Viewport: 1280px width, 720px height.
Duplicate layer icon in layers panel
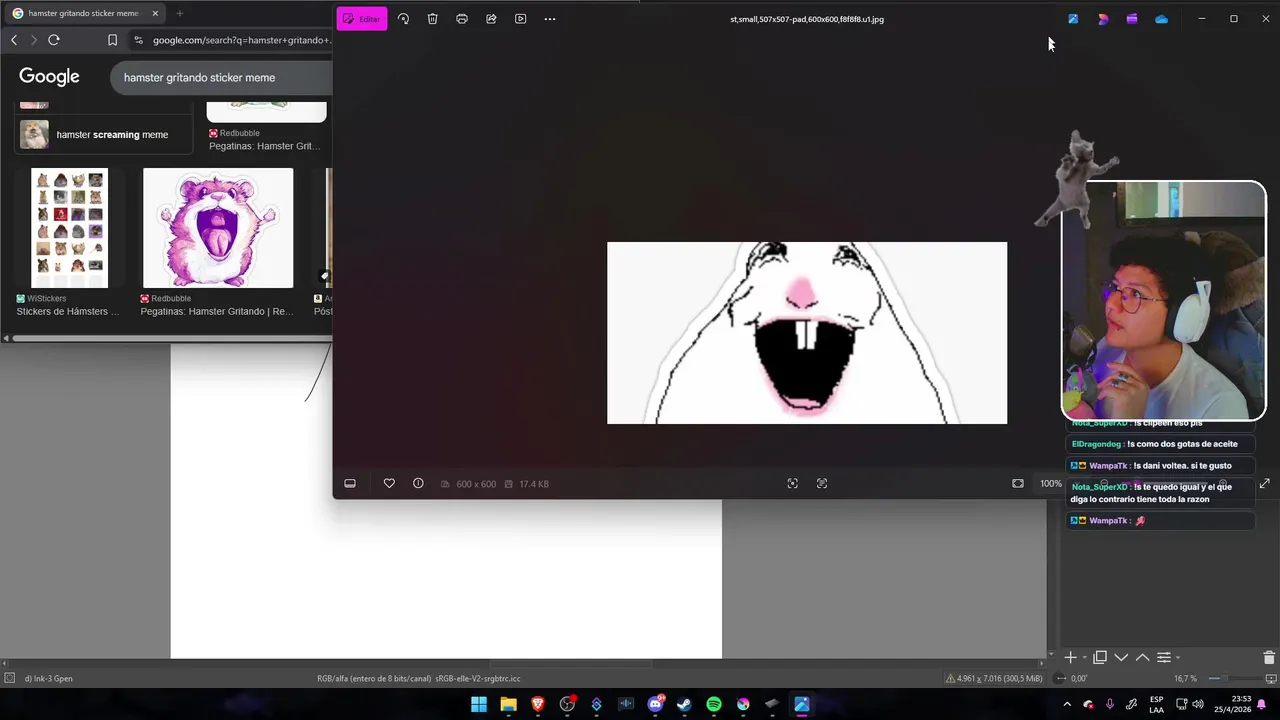coord(1100,657)
